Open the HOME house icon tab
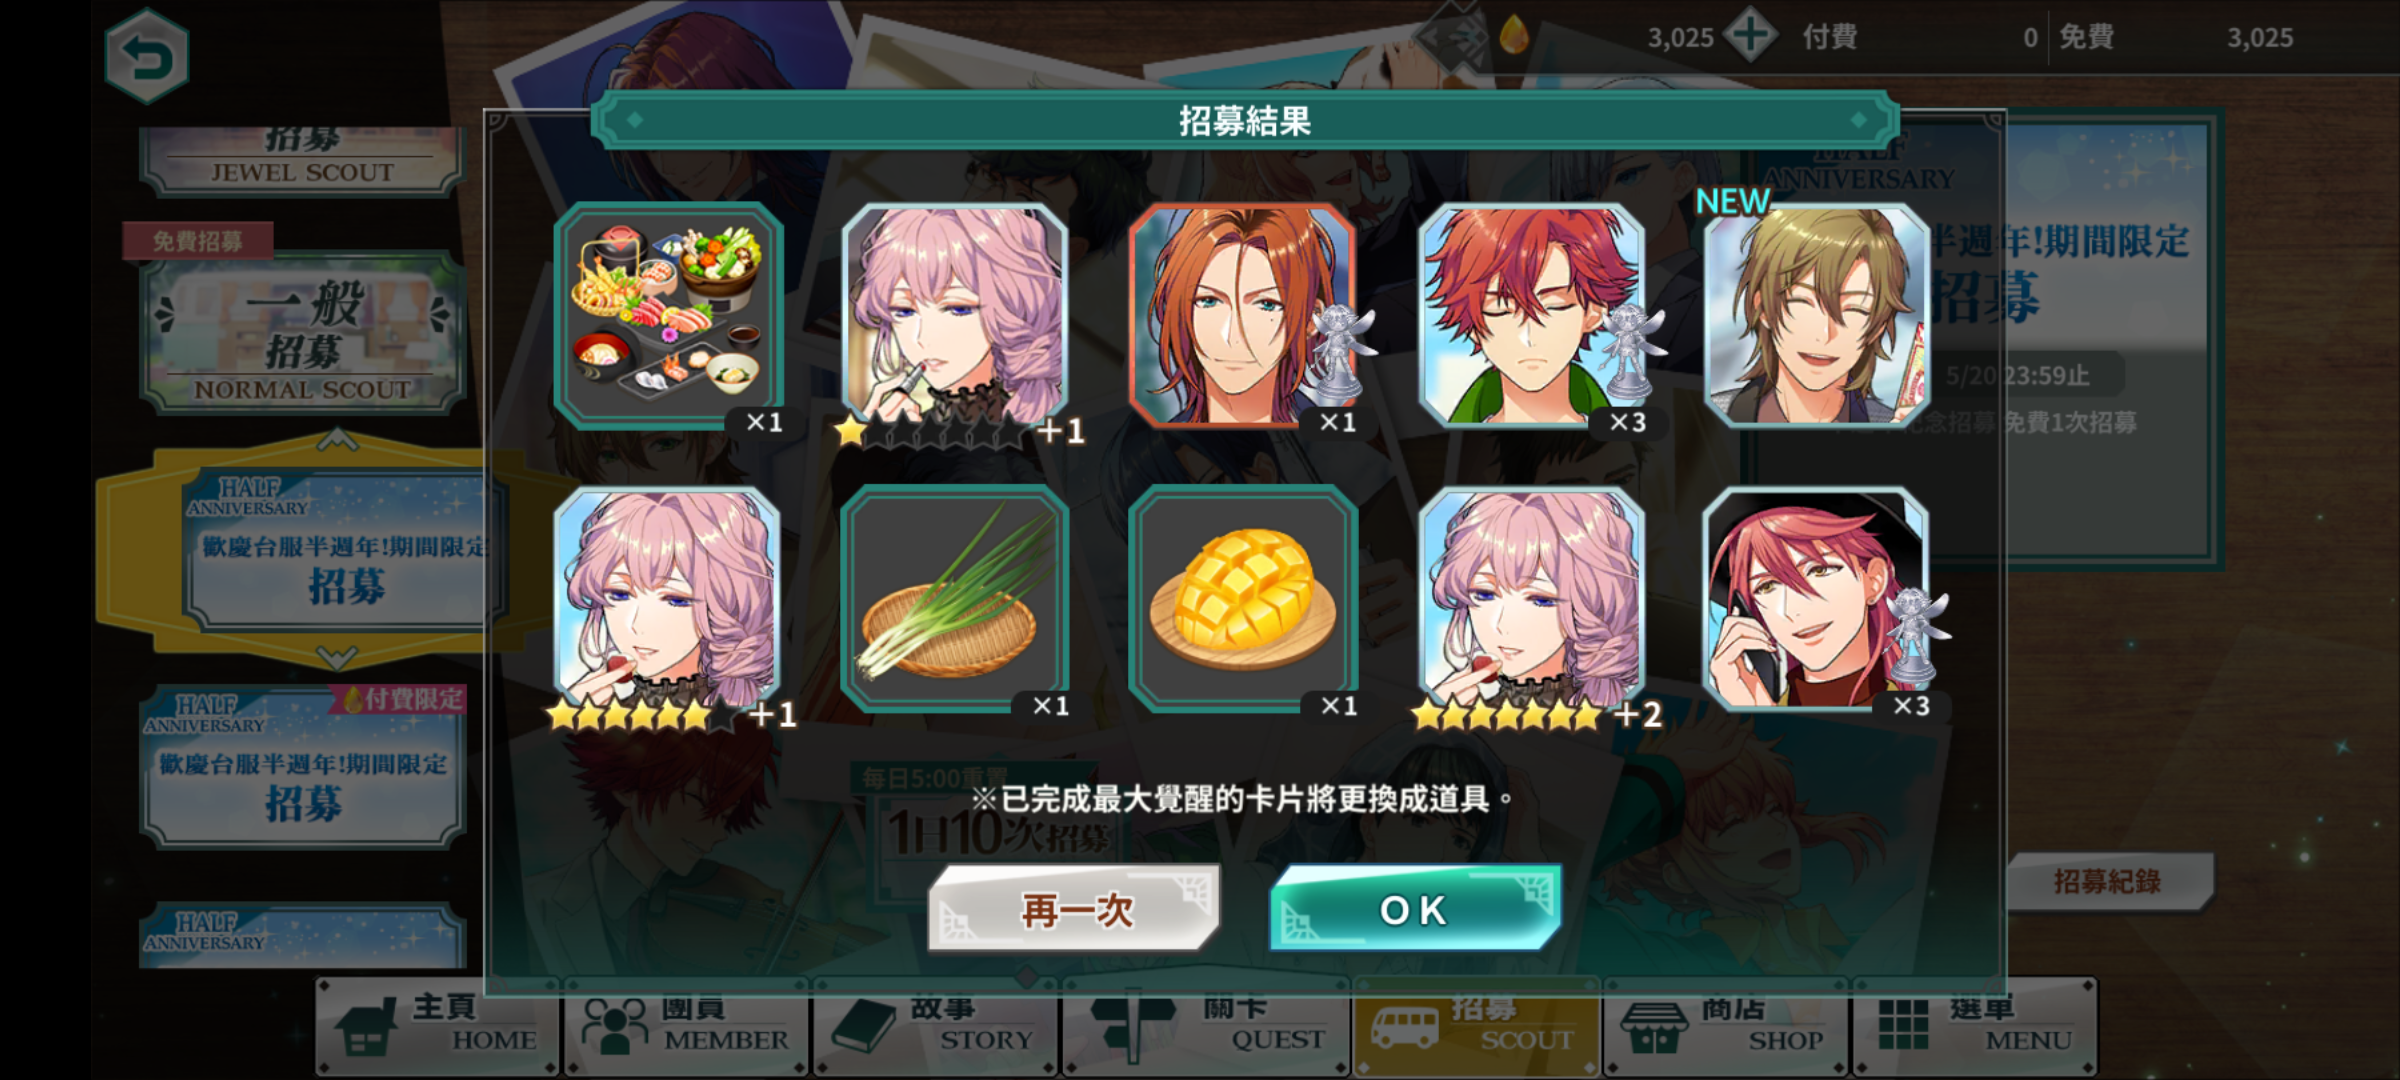The image size is (2400, 1080). (437, 1027)
